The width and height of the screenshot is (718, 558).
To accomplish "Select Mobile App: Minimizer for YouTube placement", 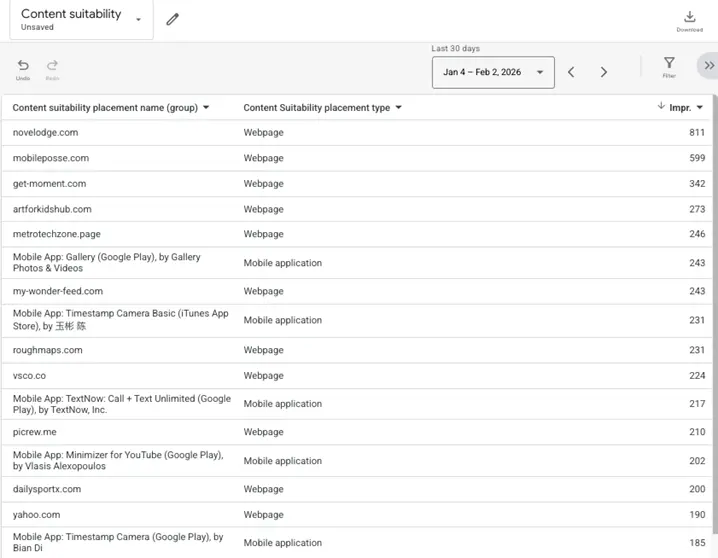I will [118, 460].
